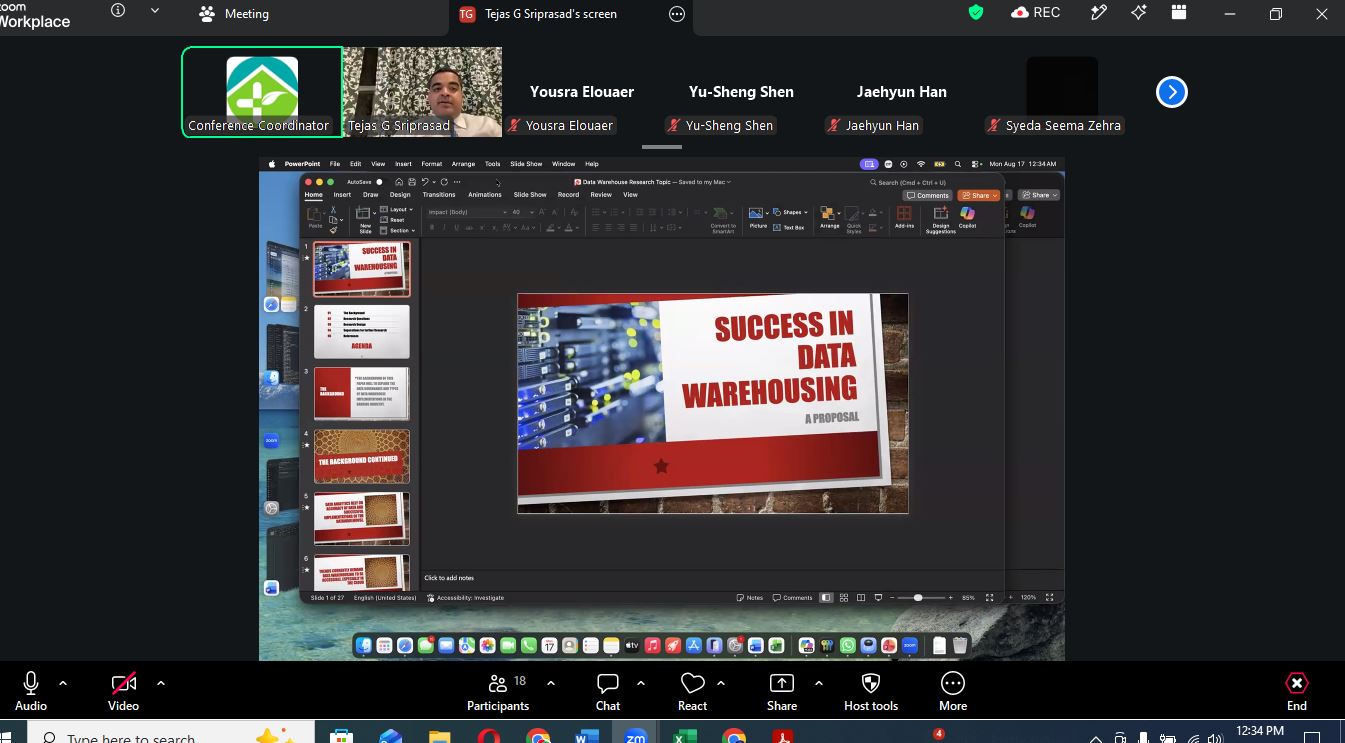The width and height of the screenshot is (1345, 743).
Task: Adjust the PowerPoint zoom slider handle
Action: point(918,598)
